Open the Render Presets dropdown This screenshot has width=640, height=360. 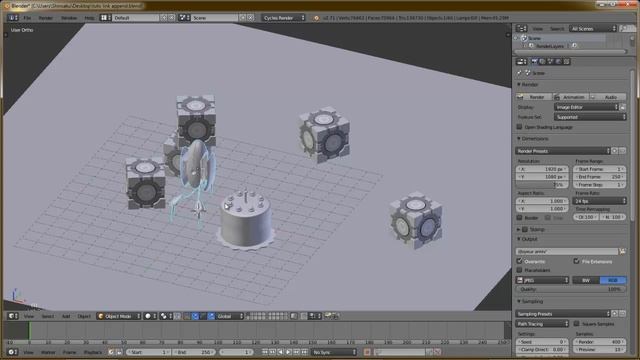pos(563,151)
